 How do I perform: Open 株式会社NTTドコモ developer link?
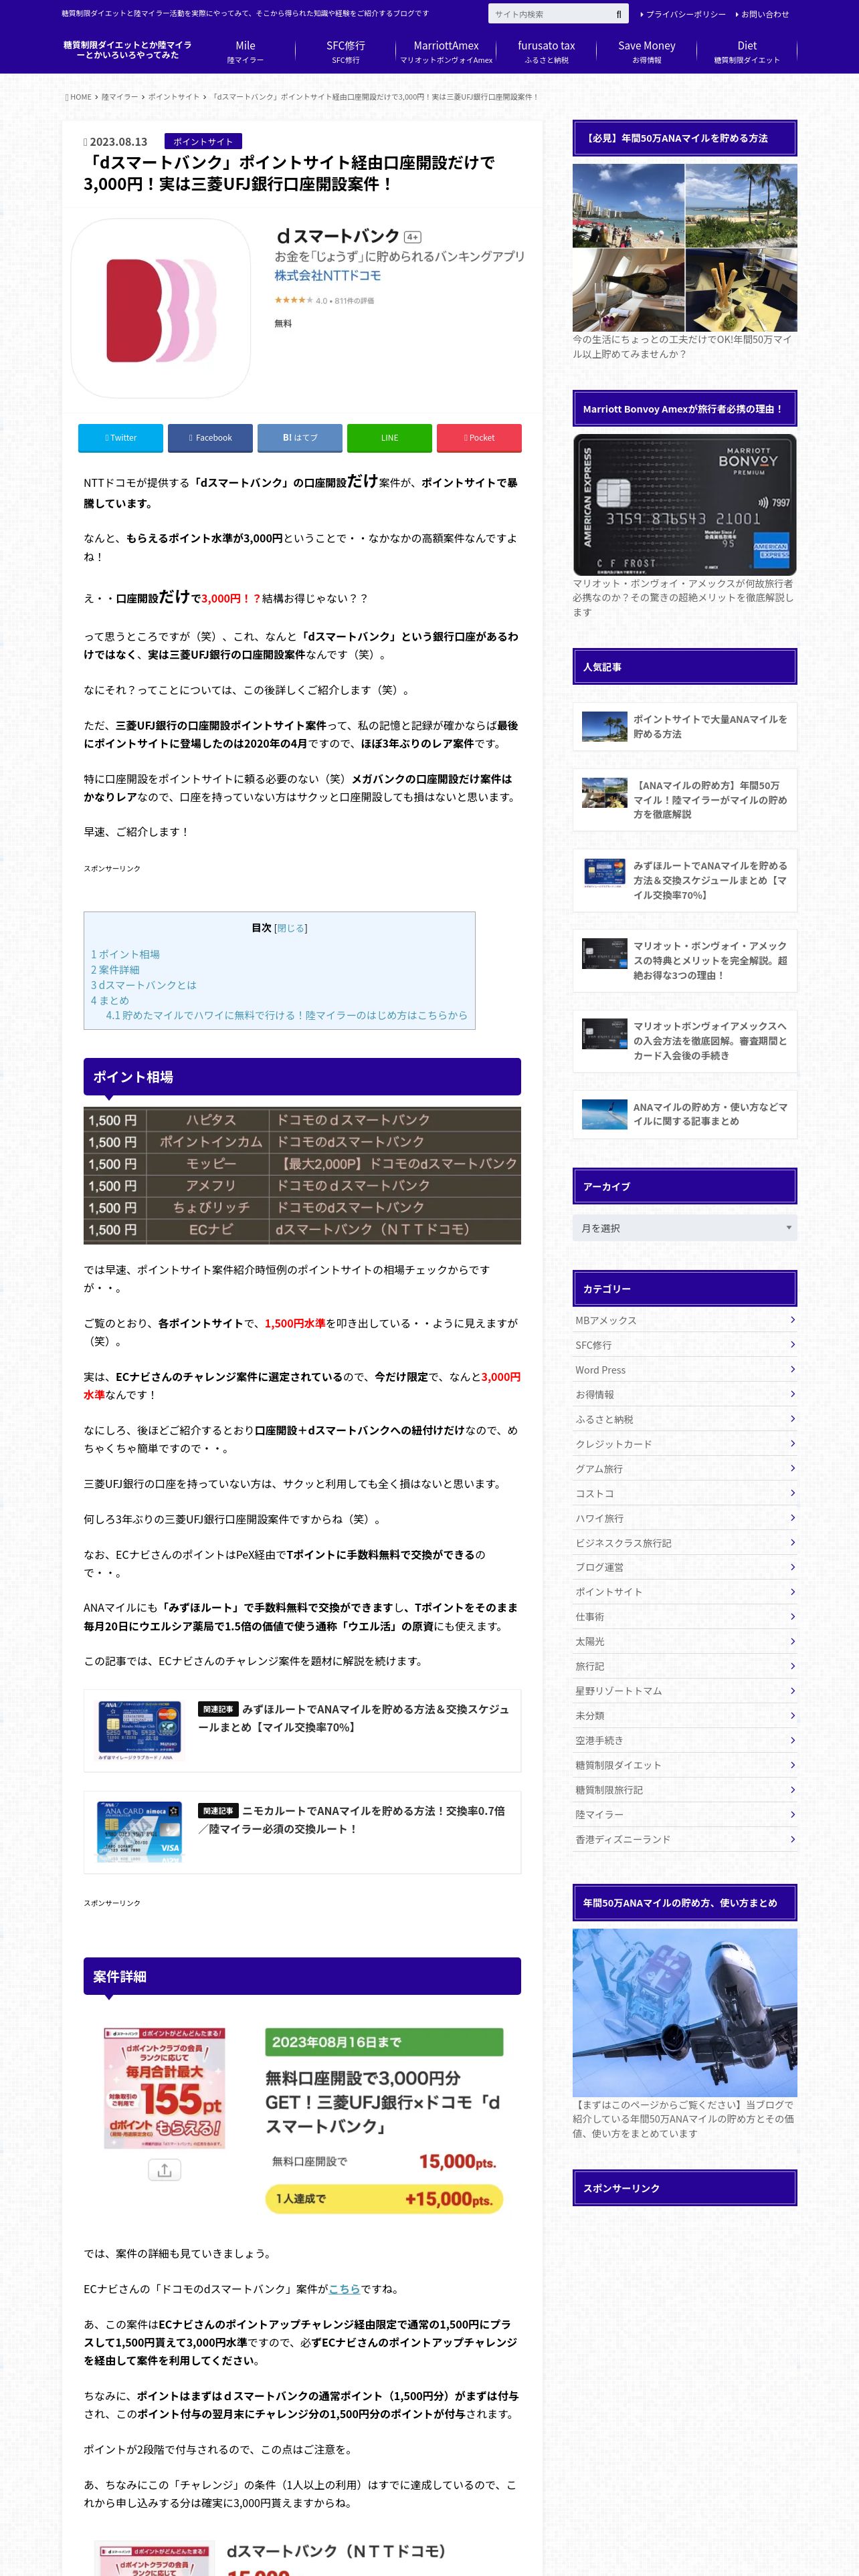pyautogui.click(x=328, y=275)
